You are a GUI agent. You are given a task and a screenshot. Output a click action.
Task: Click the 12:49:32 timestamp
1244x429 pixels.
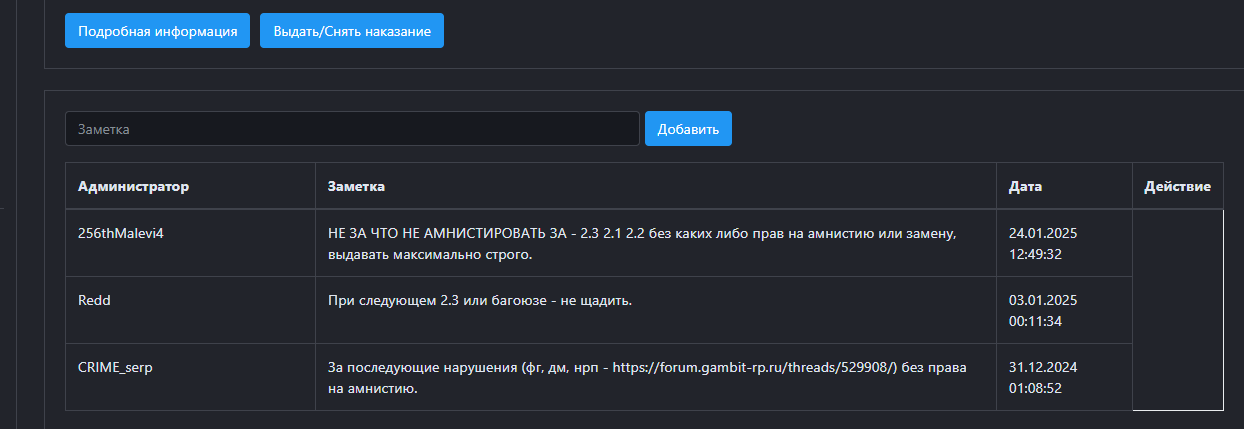coord(1035,254)
